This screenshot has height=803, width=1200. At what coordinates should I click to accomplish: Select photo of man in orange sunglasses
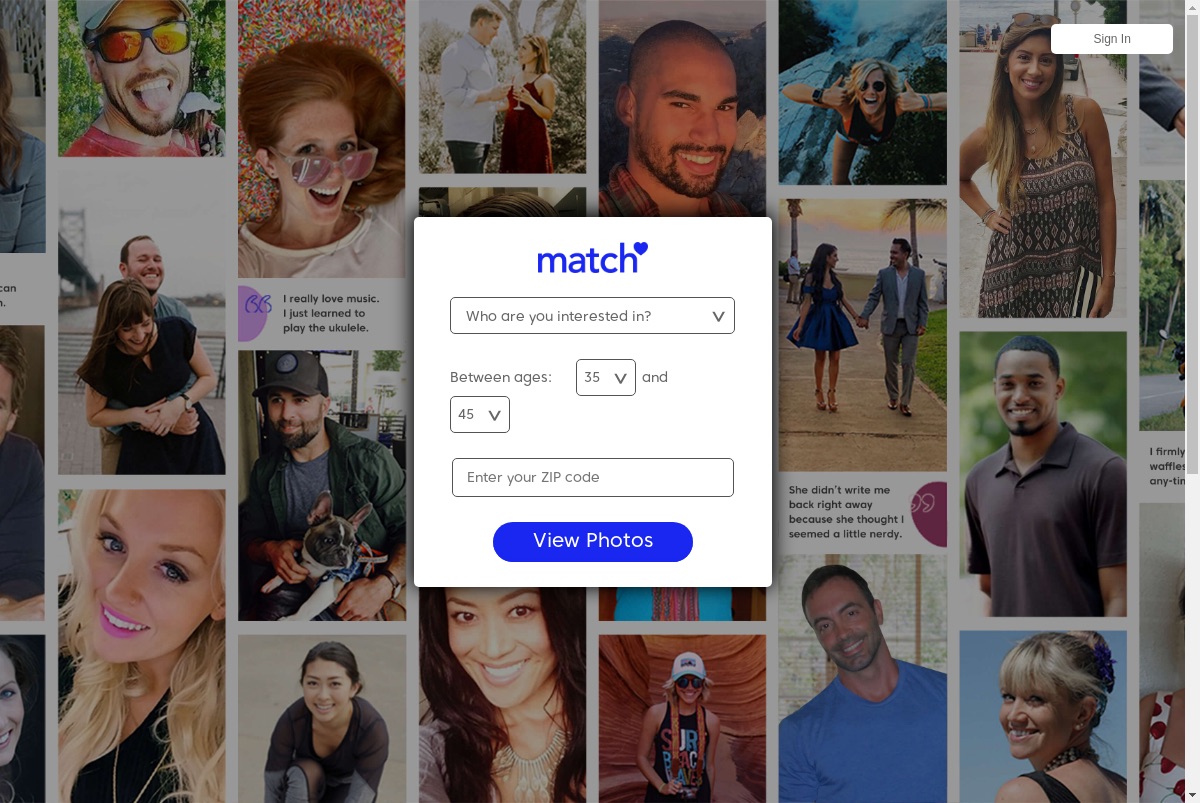(140, 78)
